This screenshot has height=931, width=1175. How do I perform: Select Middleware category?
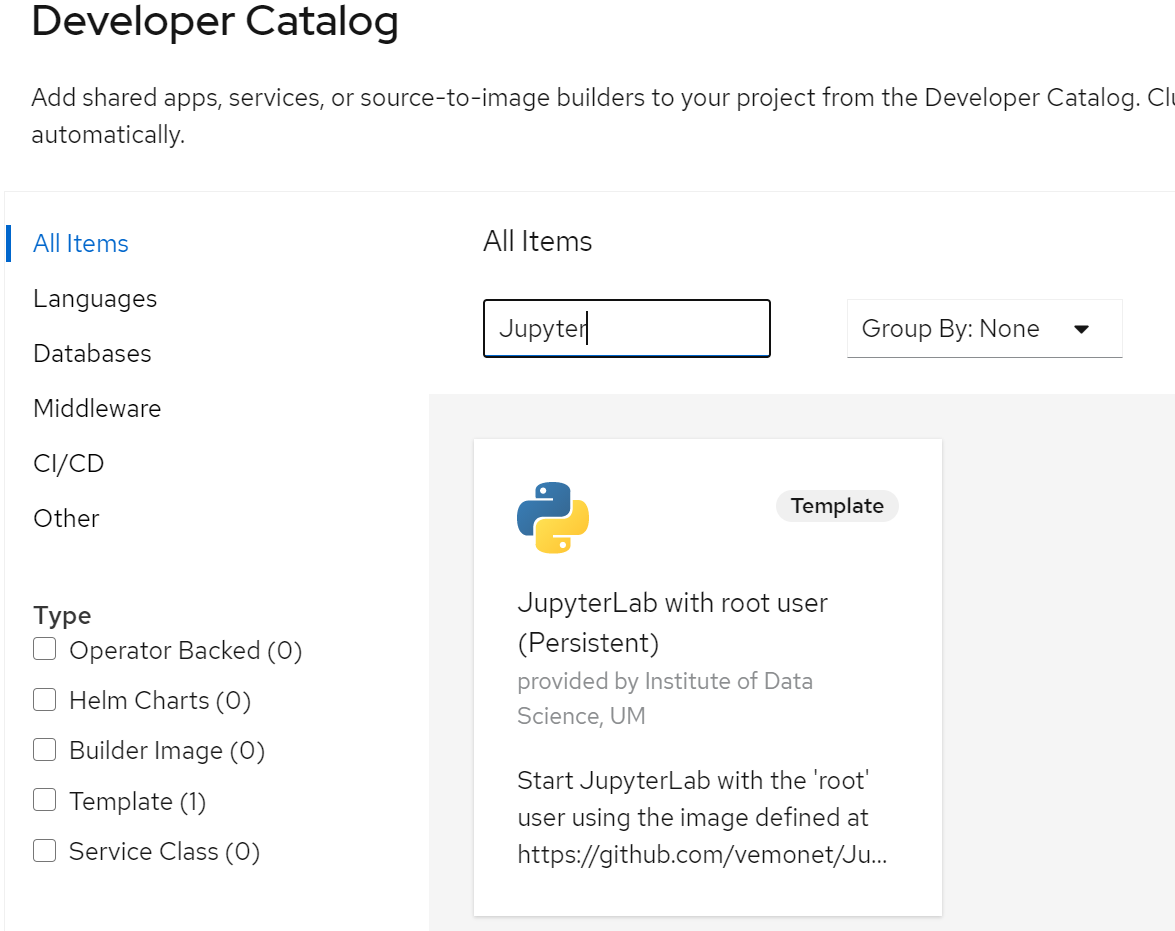coord(97,409)
